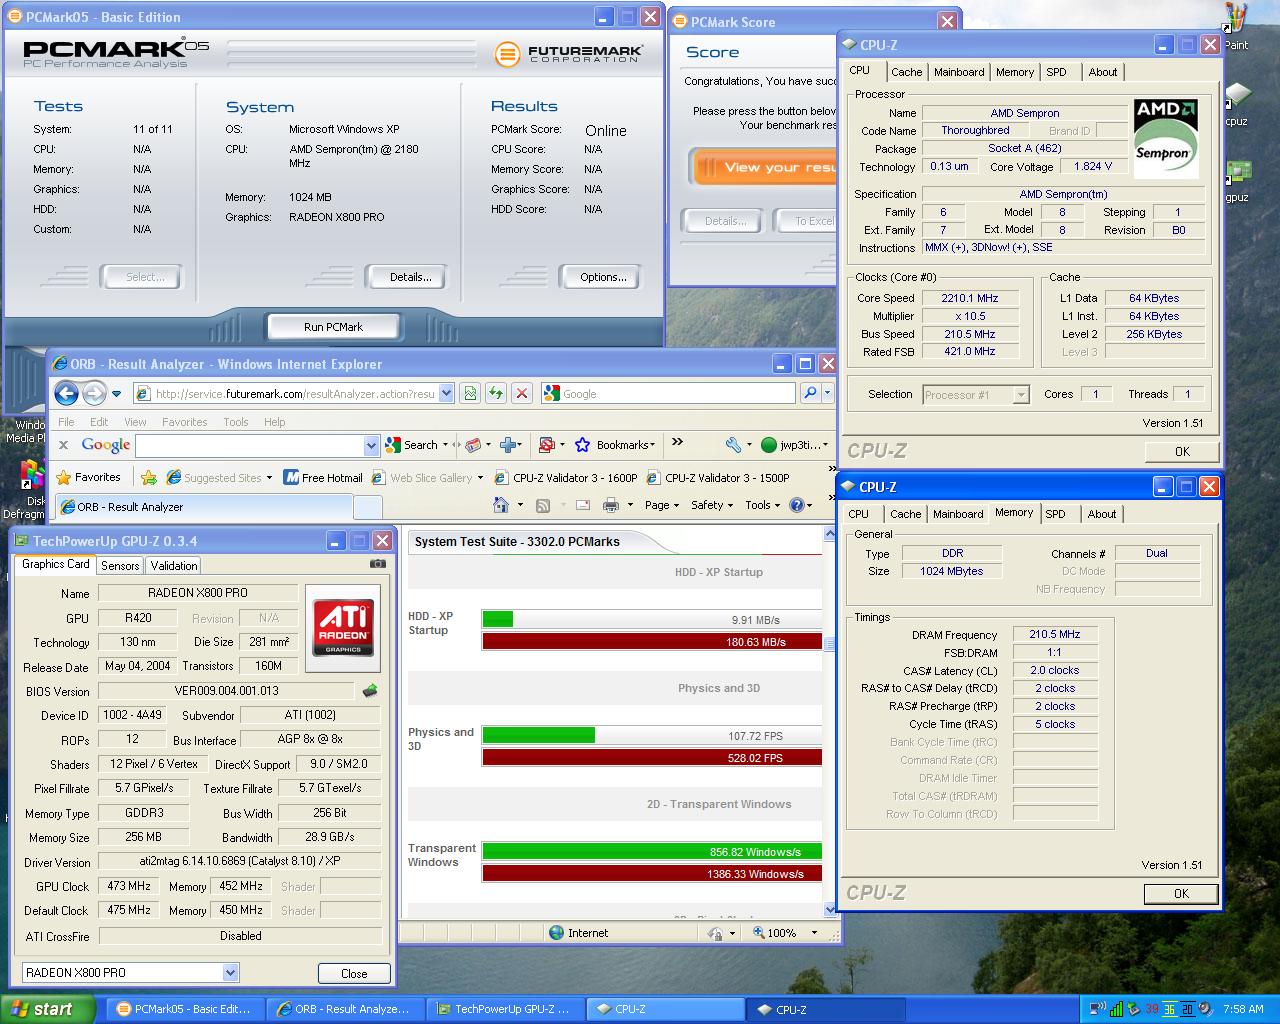Open the File menu in Internet Explorer
This screenshot has width=1280, height=1024.
(66, 421)
